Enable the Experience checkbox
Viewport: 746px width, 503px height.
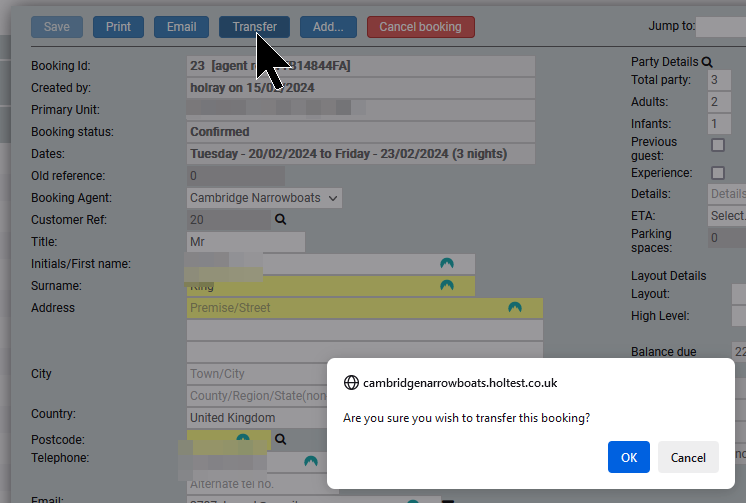(718, 173)
